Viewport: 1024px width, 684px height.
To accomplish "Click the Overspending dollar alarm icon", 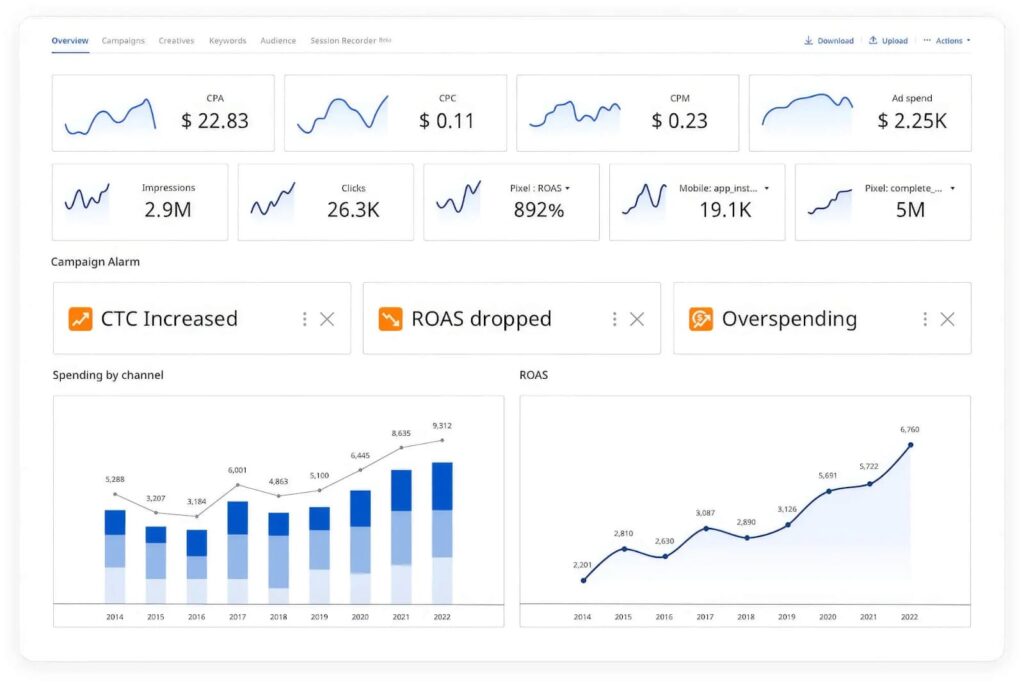I will (x=701, y=319).
